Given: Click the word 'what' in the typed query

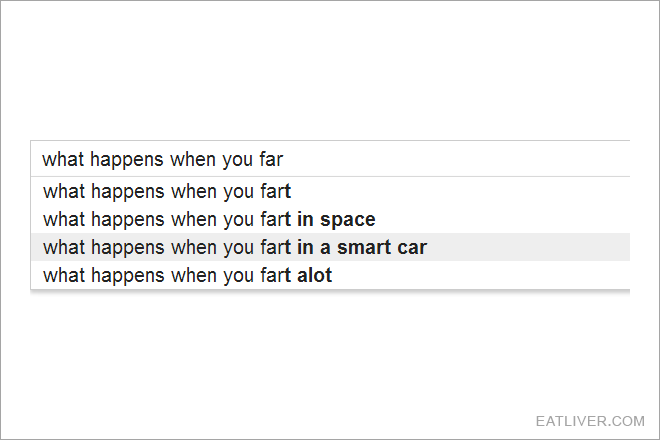Looking at the screenshot, I should [63, 160].
